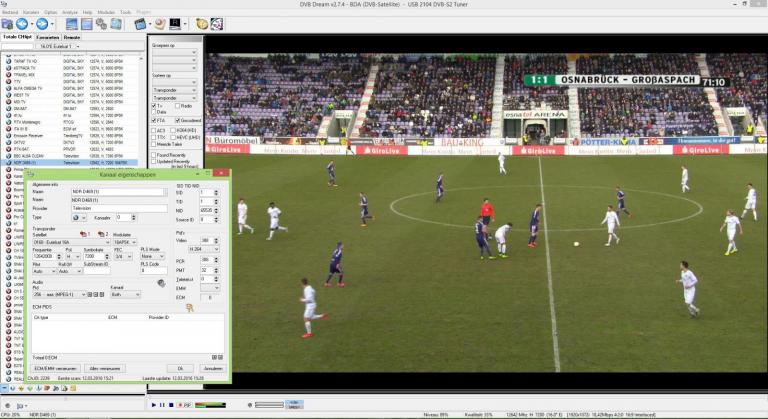
Task: Open the Help menu
Action: pyautogui.click(x=87, y=11)
